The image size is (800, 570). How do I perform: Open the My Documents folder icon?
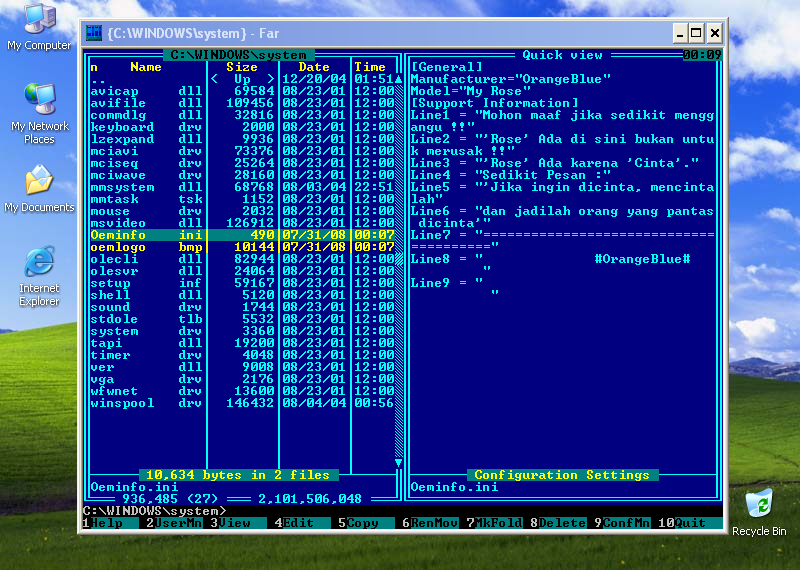[x=39, y=189]
